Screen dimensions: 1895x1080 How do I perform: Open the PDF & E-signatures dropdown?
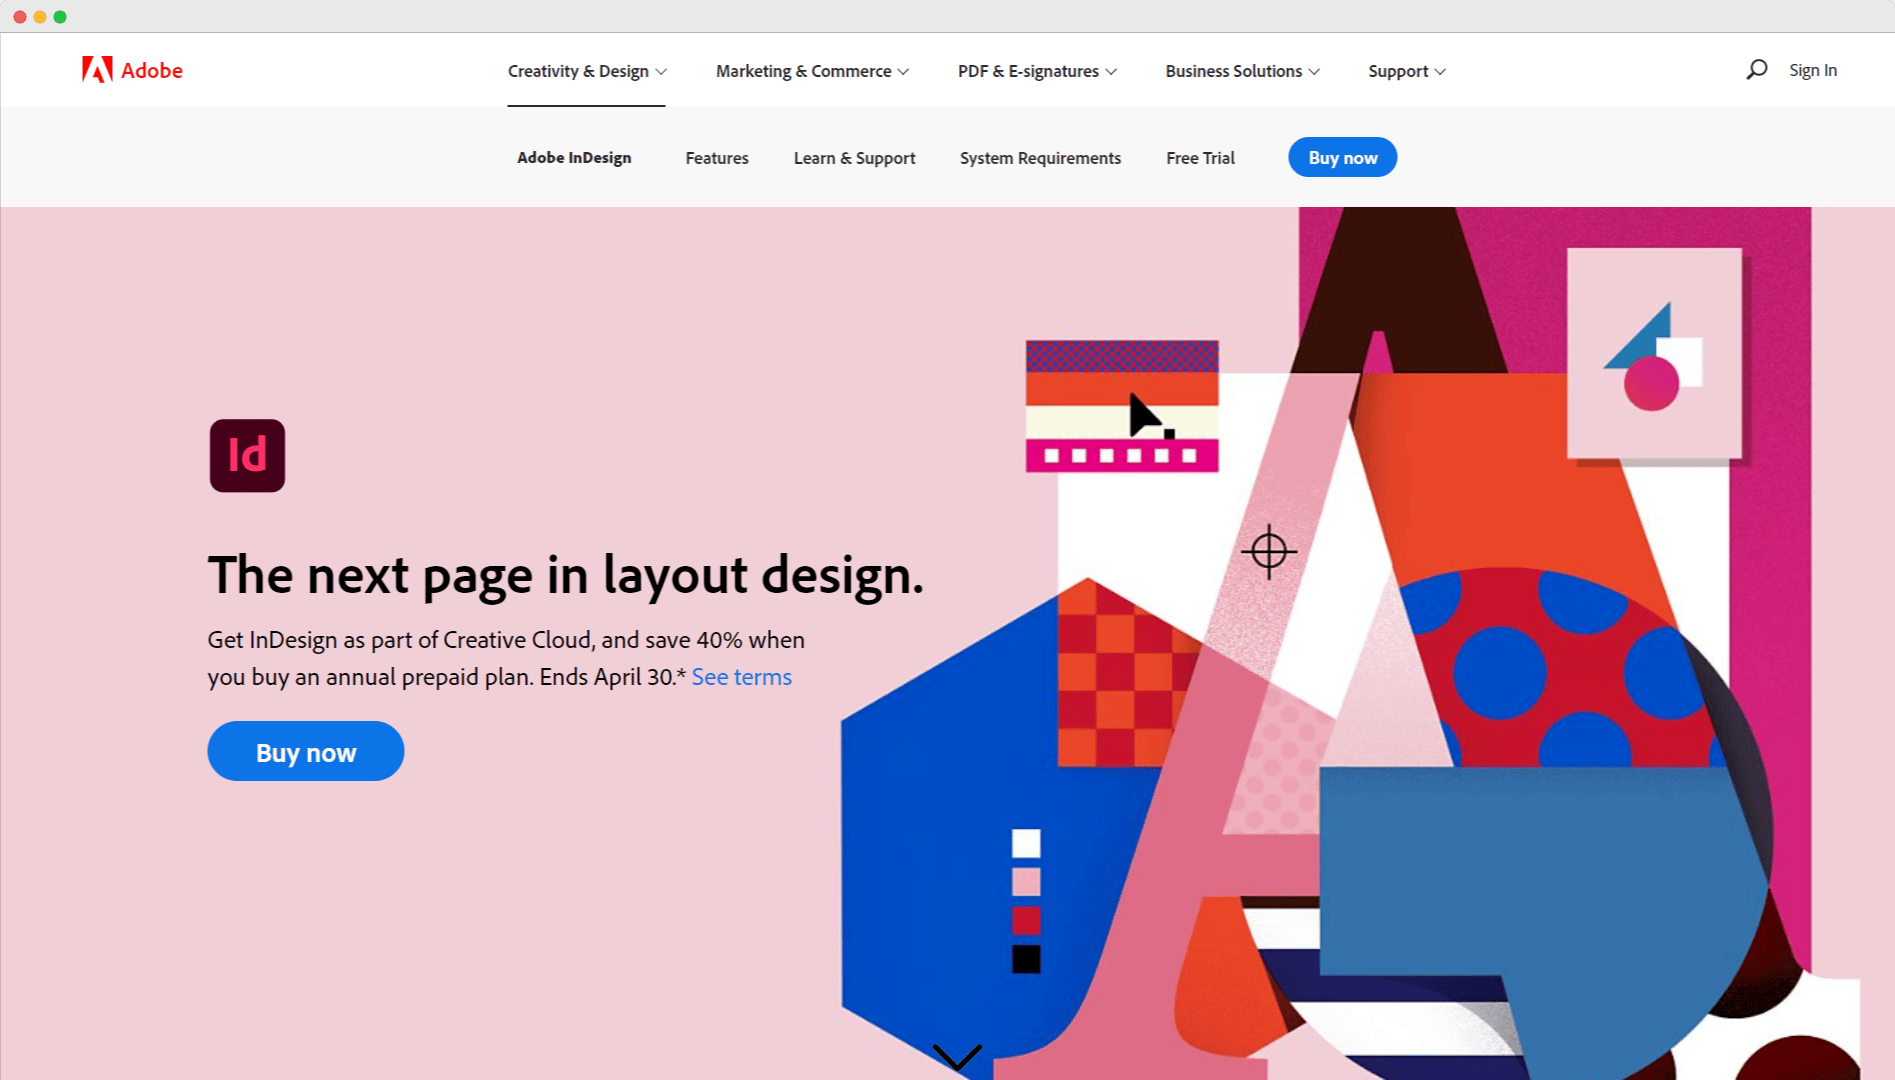[1037, 71]
